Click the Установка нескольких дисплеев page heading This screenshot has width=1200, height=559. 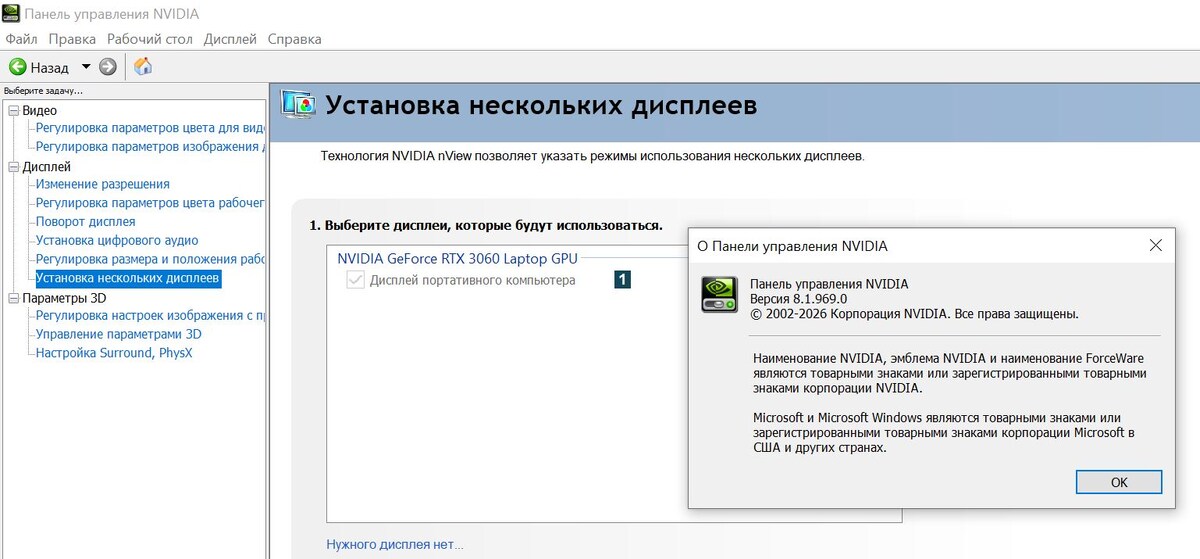click(542, 105)
